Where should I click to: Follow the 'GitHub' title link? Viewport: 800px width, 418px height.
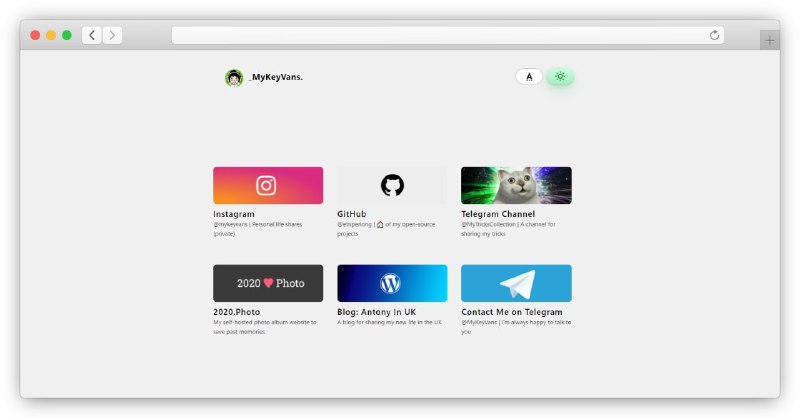(351, 214)
